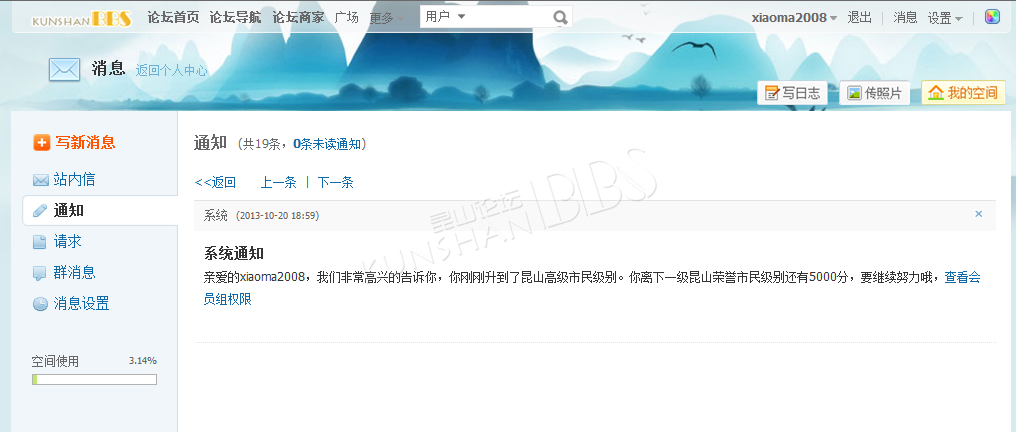Viewport: 1016px width, 432px height.
Task: Click the orange plus 写新消息 icon
Action: point(41,142)
